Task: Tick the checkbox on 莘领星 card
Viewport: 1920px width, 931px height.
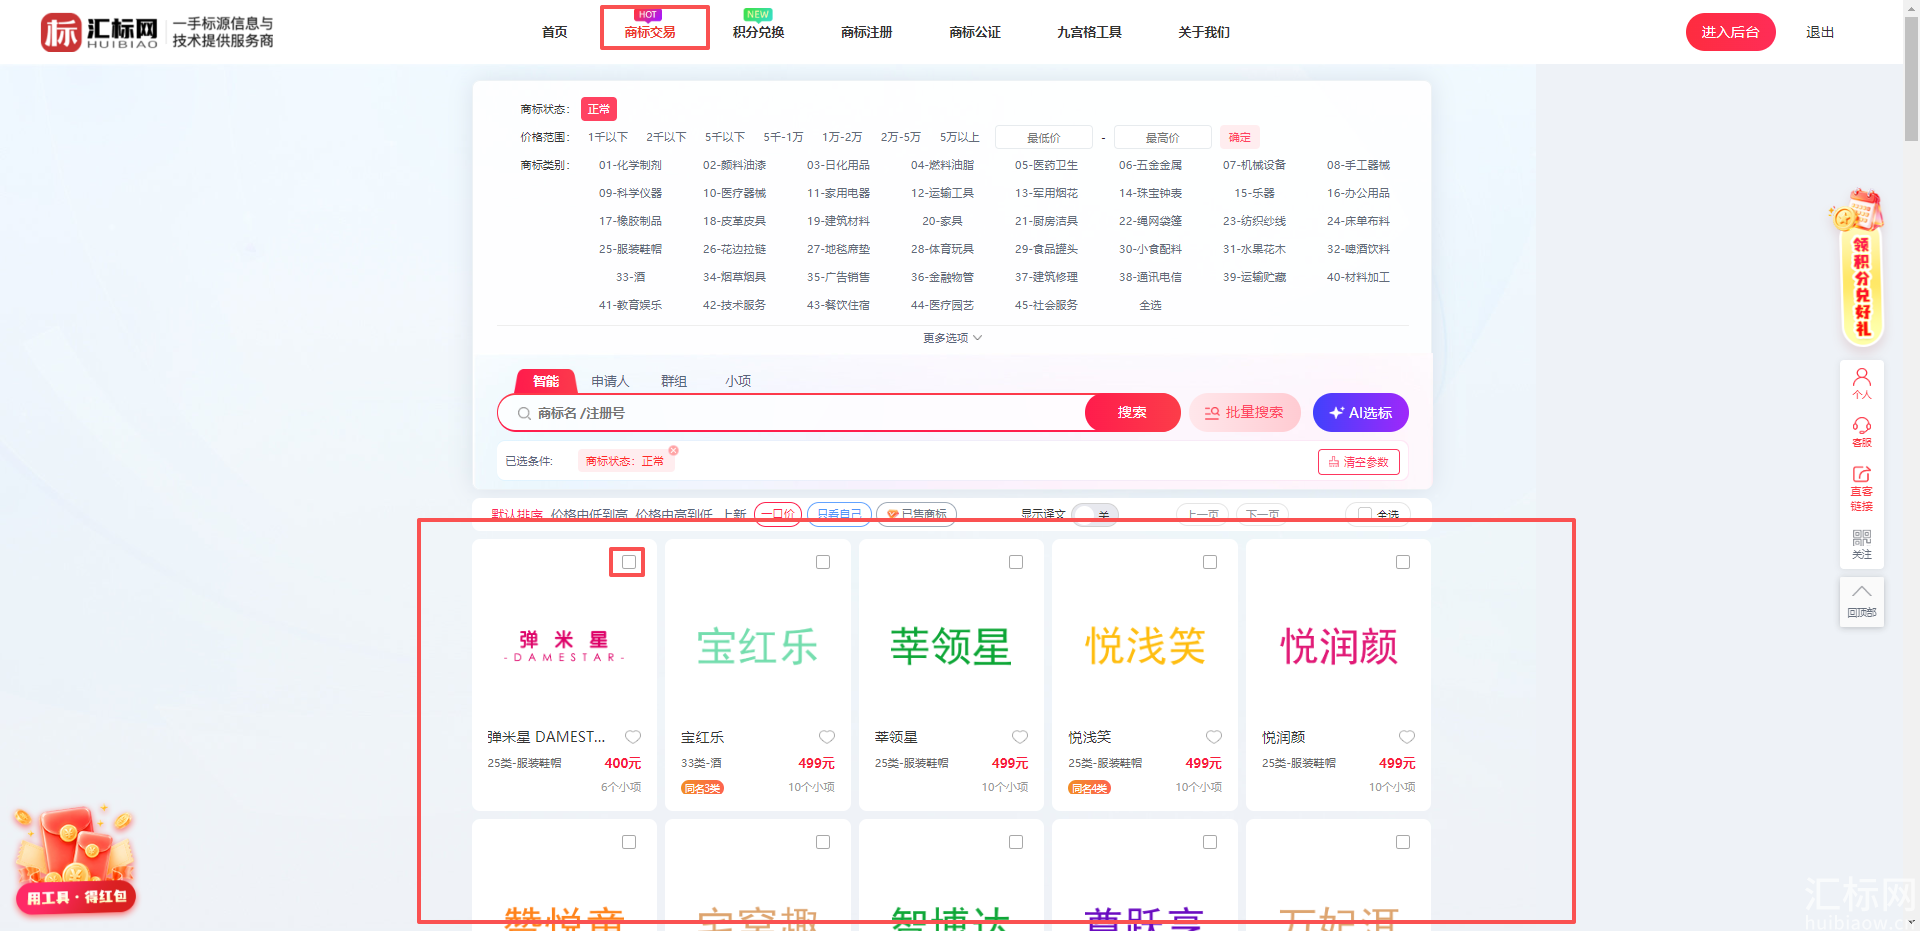Action: coord(1016,562)
